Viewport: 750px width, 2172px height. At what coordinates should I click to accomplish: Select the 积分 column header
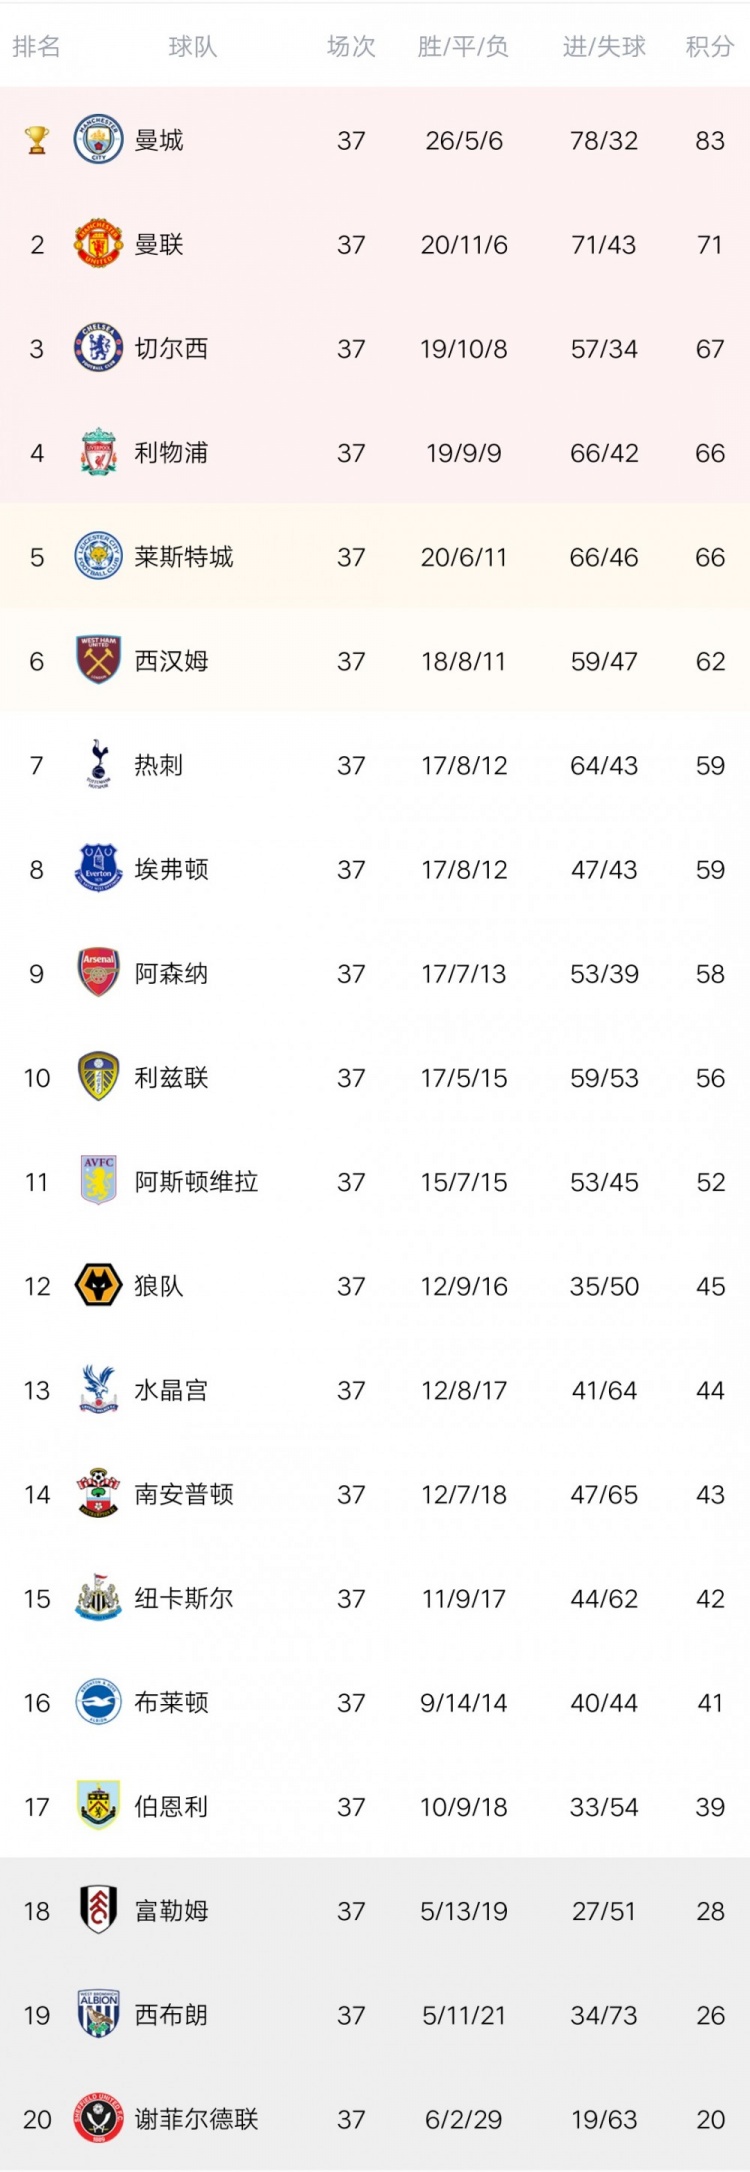[710, 47]
